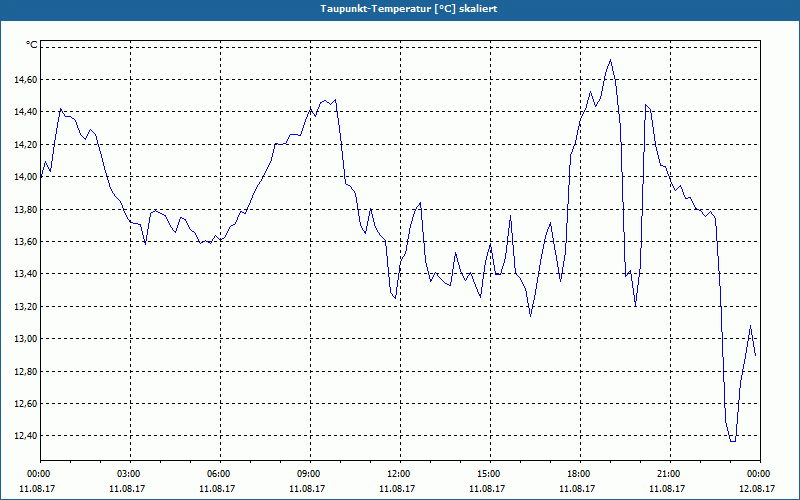Select the 14,20 y-axis label
The height and width of the screenshot is (500, 800).
28,144
